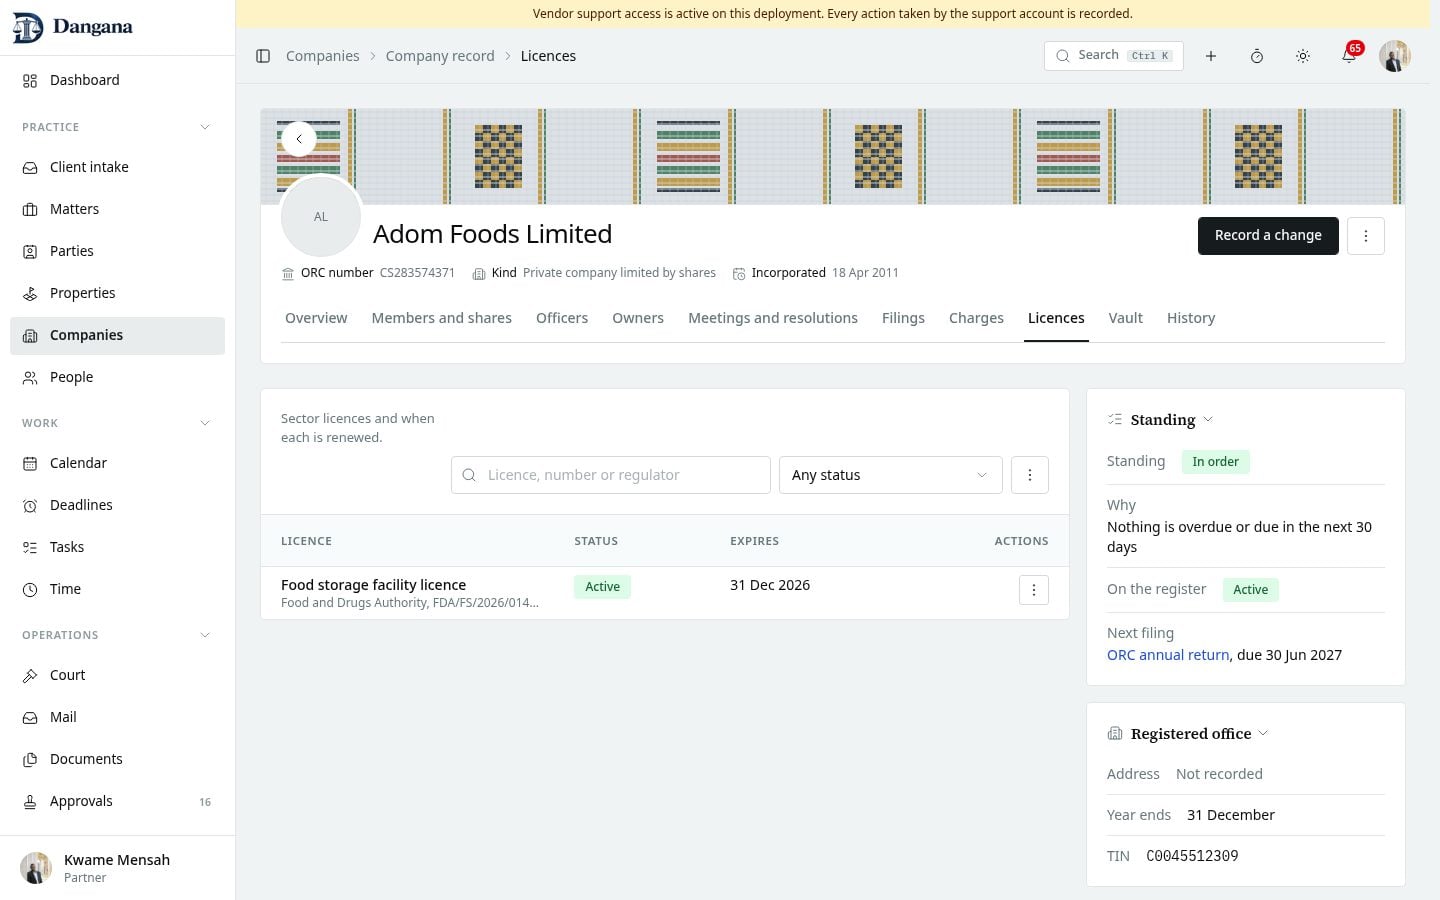Open actions menu for Food storage licence
Image resolution: width=1440 pixels, height=900 pixels.
(x=1034, y=590)
